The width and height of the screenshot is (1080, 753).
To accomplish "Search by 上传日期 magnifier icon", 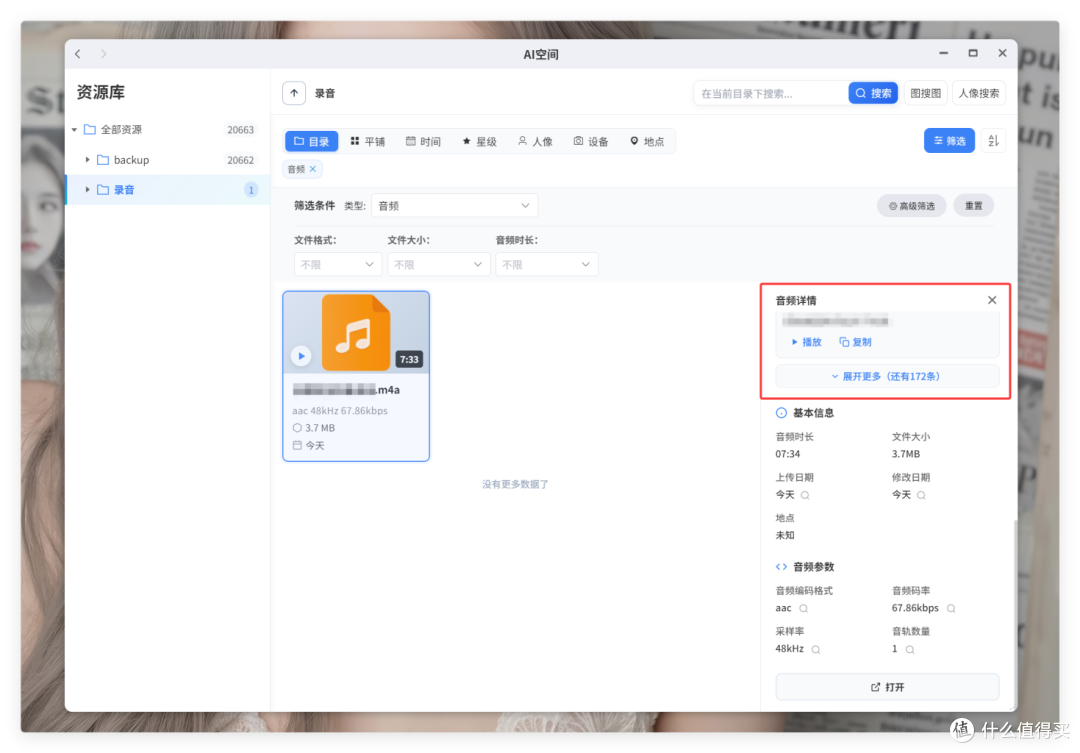I will (805, 495).
